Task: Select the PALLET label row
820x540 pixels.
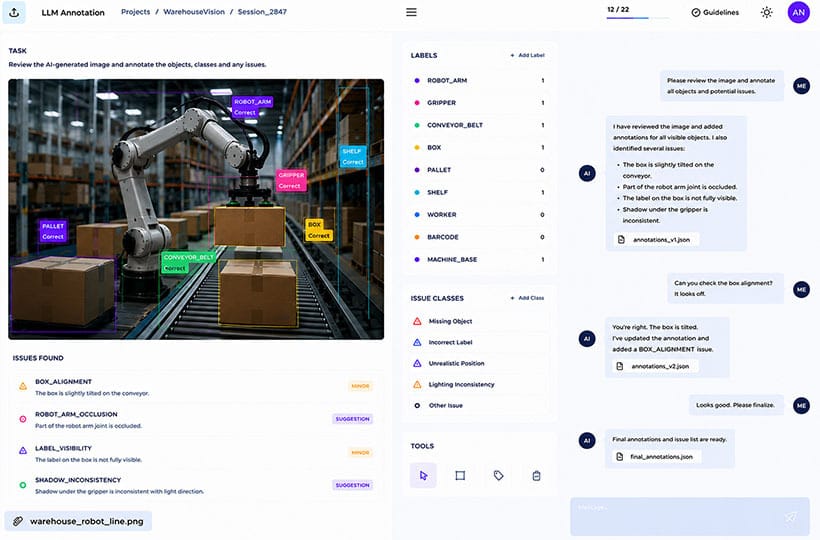Action: click(480, 170)
